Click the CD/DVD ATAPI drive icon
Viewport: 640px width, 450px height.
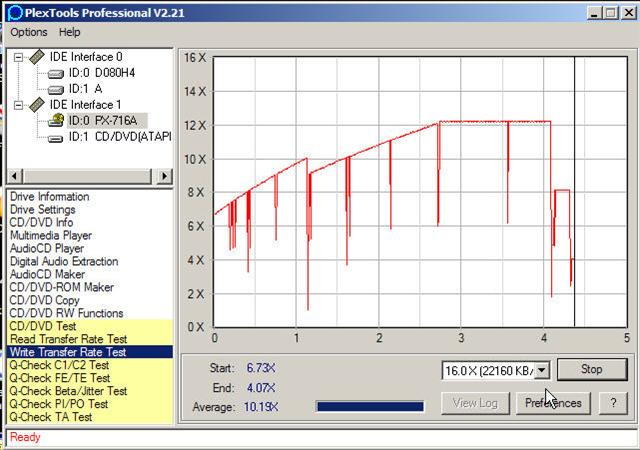[55, 136]
